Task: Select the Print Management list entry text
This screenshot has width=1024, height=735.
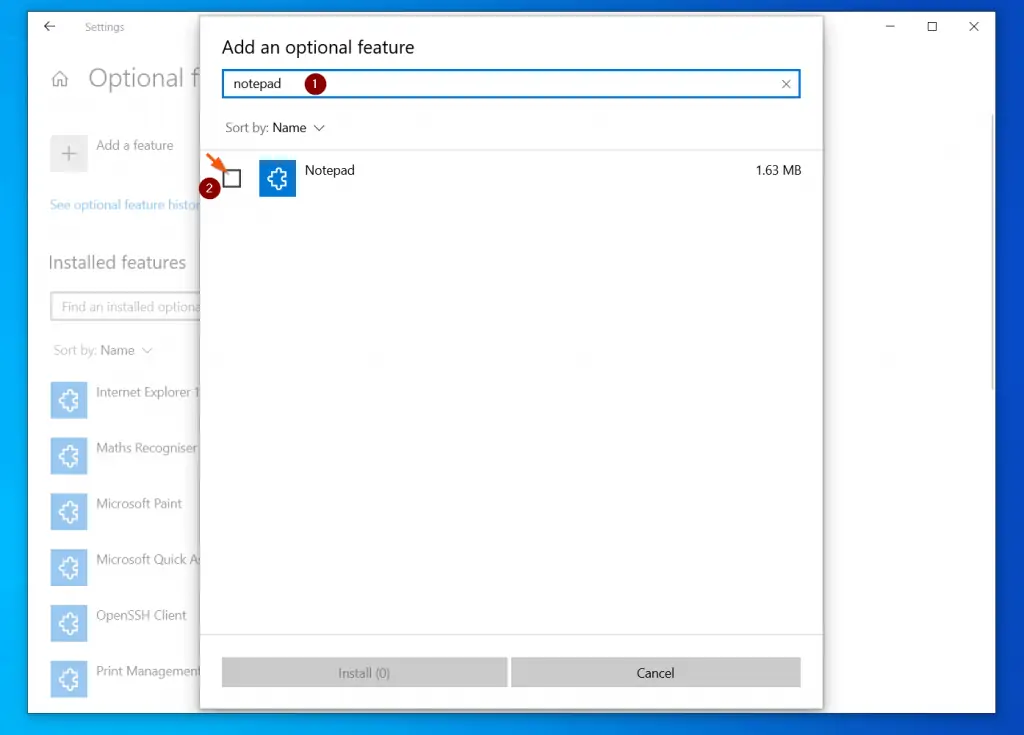Action: (148, 672)
